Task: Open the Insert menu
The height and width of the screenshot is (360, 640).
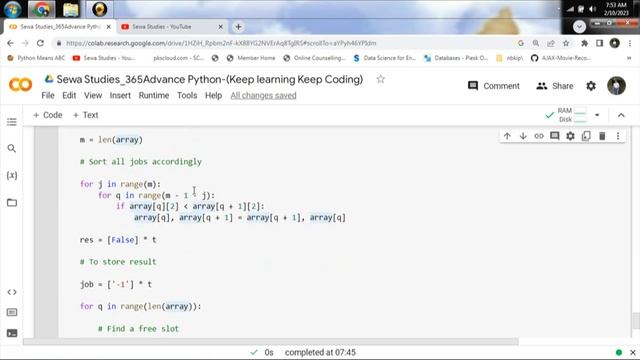Action: 120,96
